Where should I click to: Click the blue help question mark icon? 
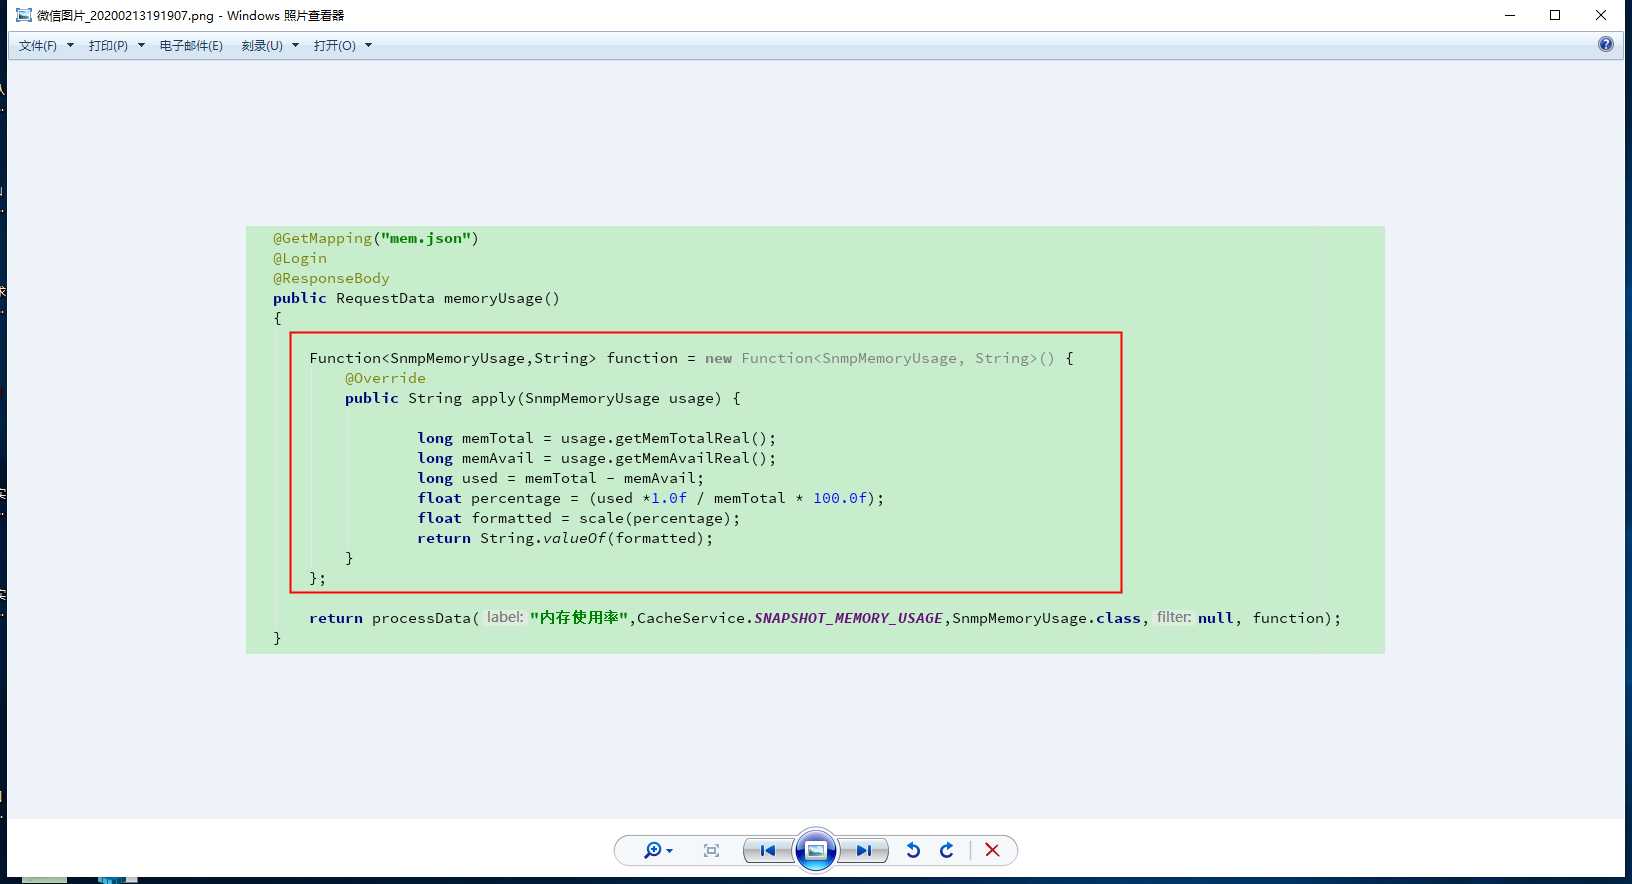click(x=1606, y=44)
